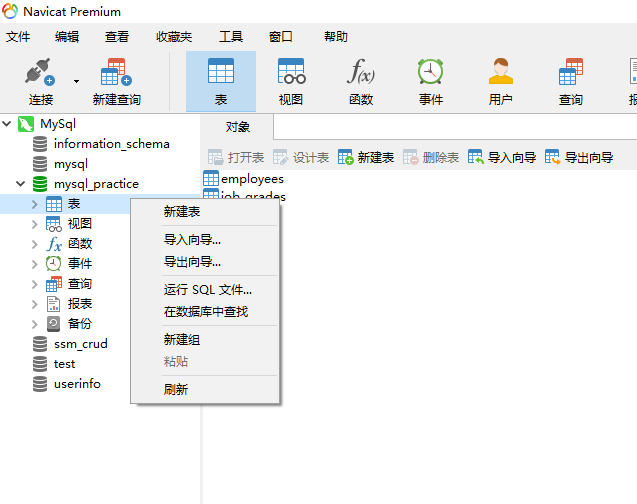Click the 删除表 button in object toolbar

point(431,157)
